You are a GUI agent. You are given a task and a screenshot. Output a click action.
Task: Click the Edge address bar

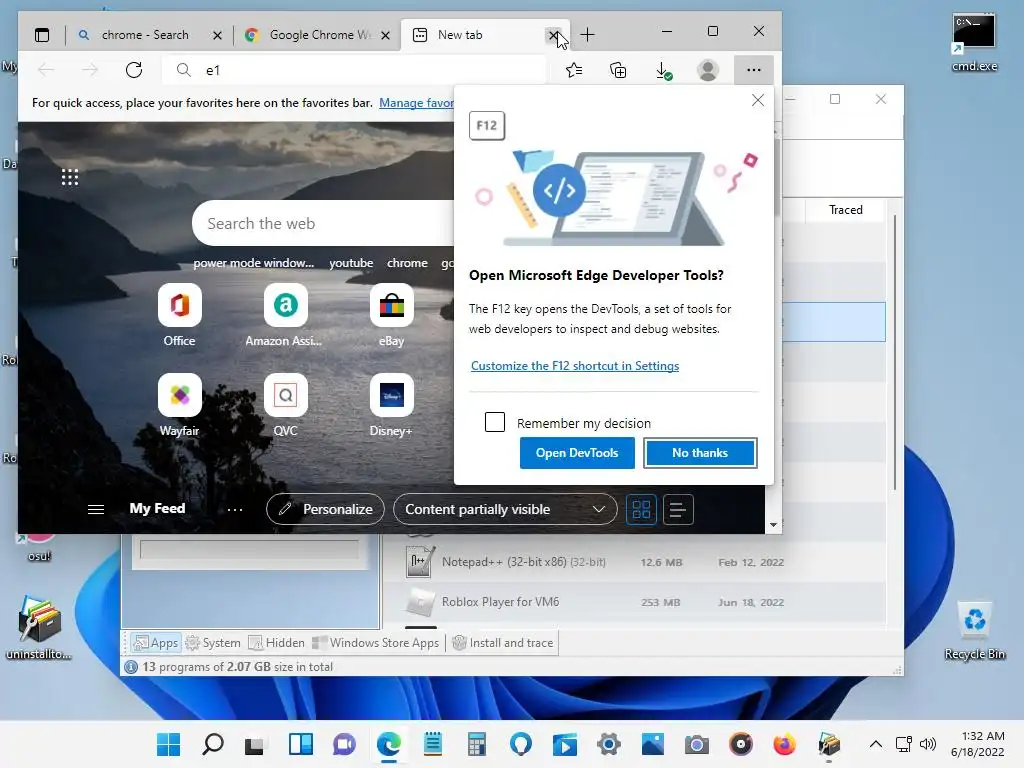point(354,70)
